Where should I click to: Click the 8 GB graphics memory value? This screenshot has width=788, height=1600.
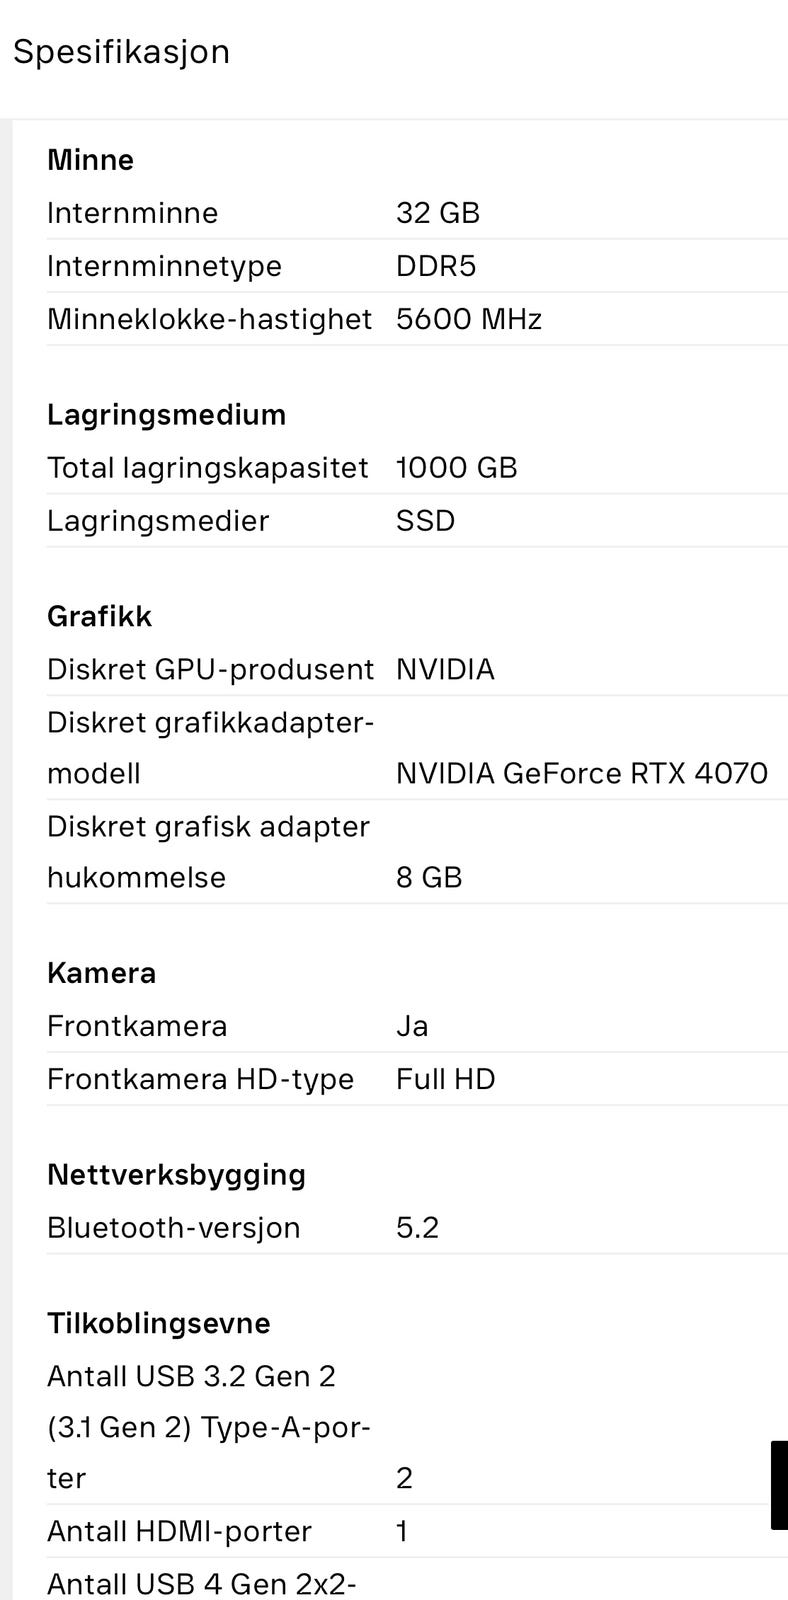428,877
